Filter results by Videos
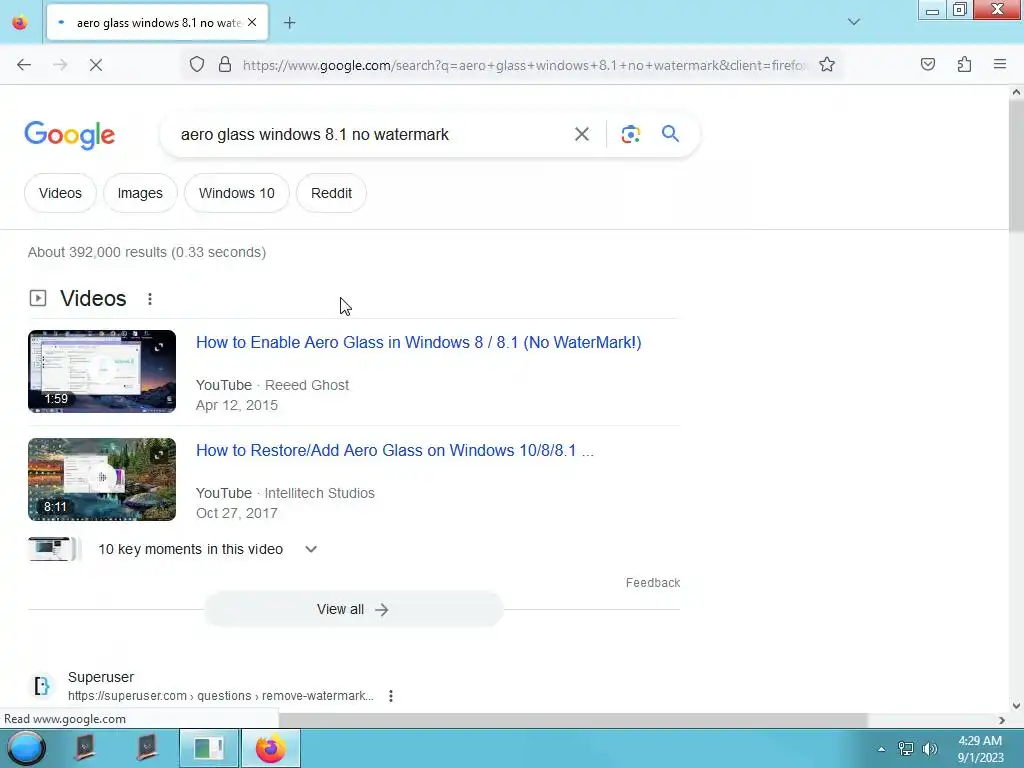The width and height of the screenshot is (1024, 768). point(60,193)
